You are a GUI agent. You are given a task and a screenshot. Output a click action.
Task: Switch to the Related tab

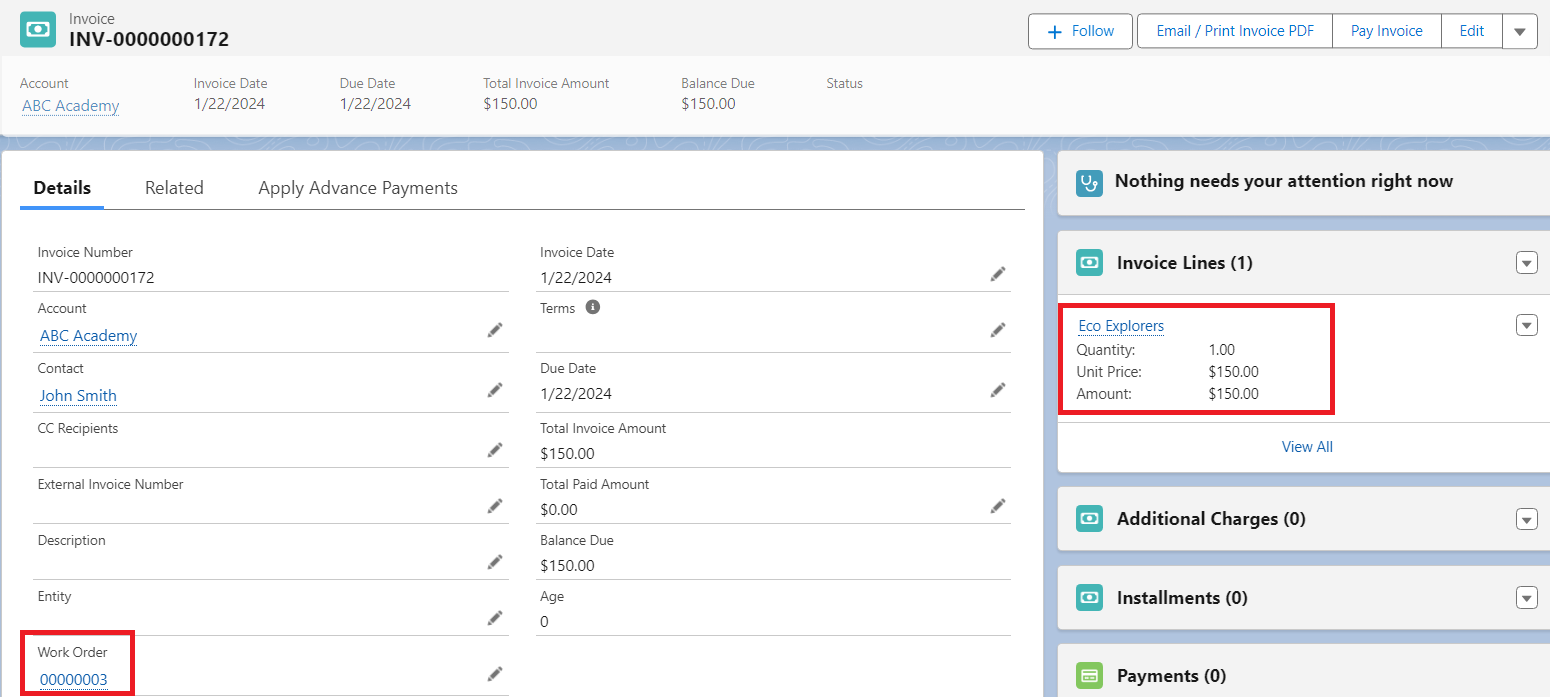point(174,188)
